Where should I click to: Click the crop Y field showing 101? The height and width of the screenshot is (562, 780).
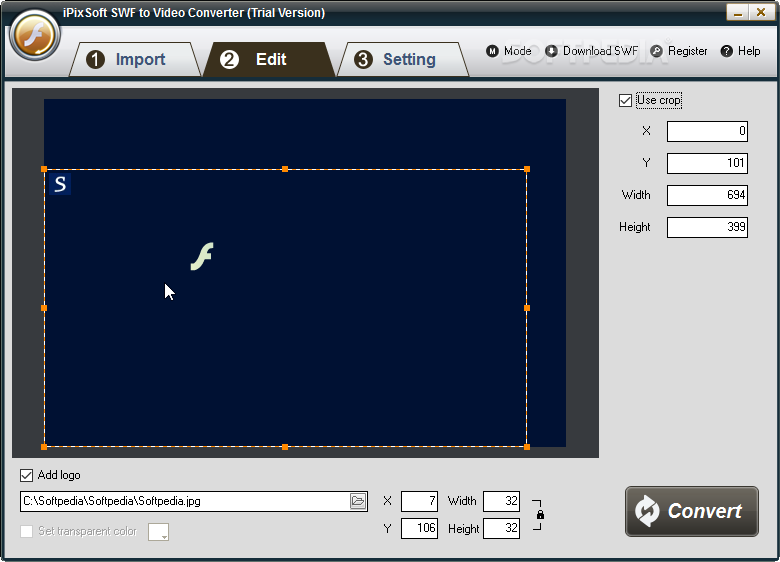click(707, 163)
